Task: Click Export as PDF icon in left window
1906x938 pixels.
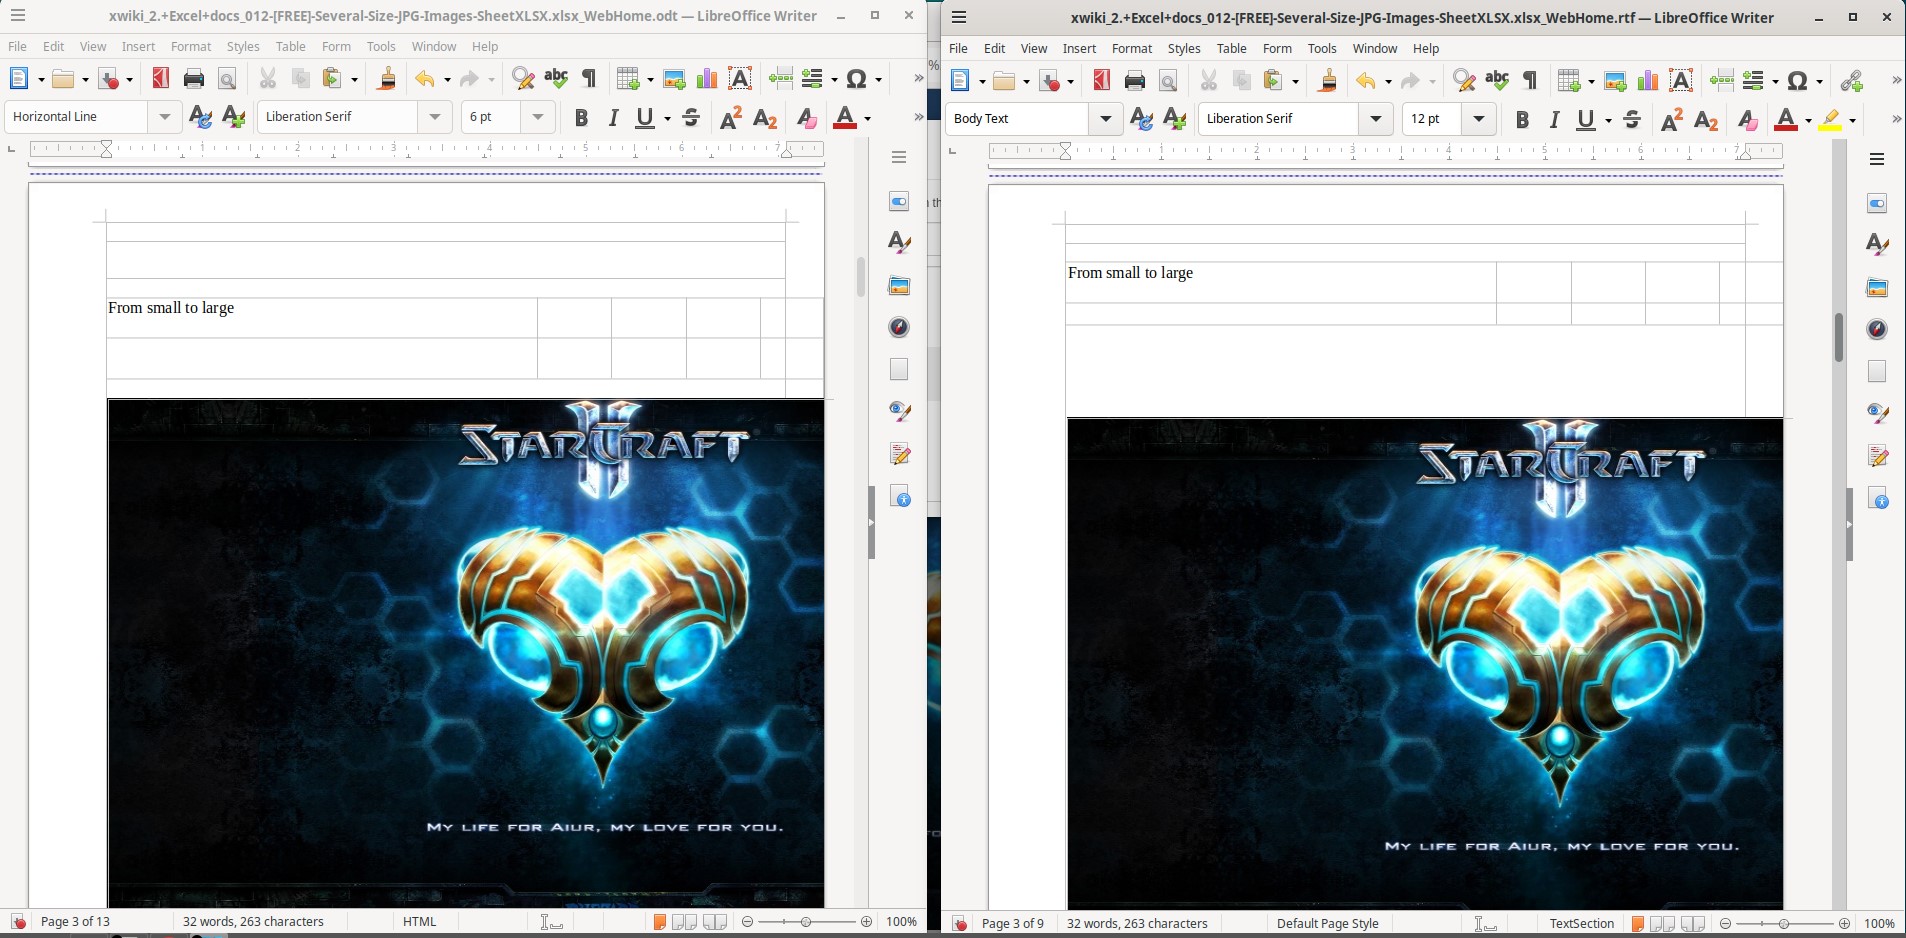Action: [x=160, y=79]
